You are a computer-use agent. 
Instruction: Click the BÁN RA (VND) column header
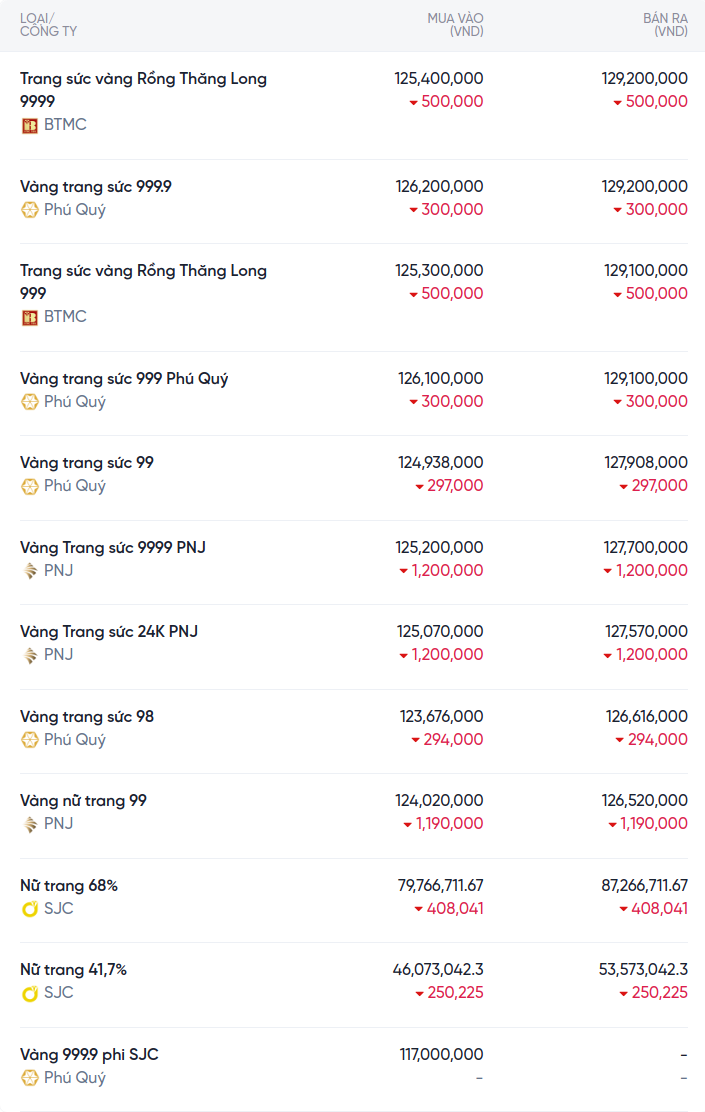[665, 25]
